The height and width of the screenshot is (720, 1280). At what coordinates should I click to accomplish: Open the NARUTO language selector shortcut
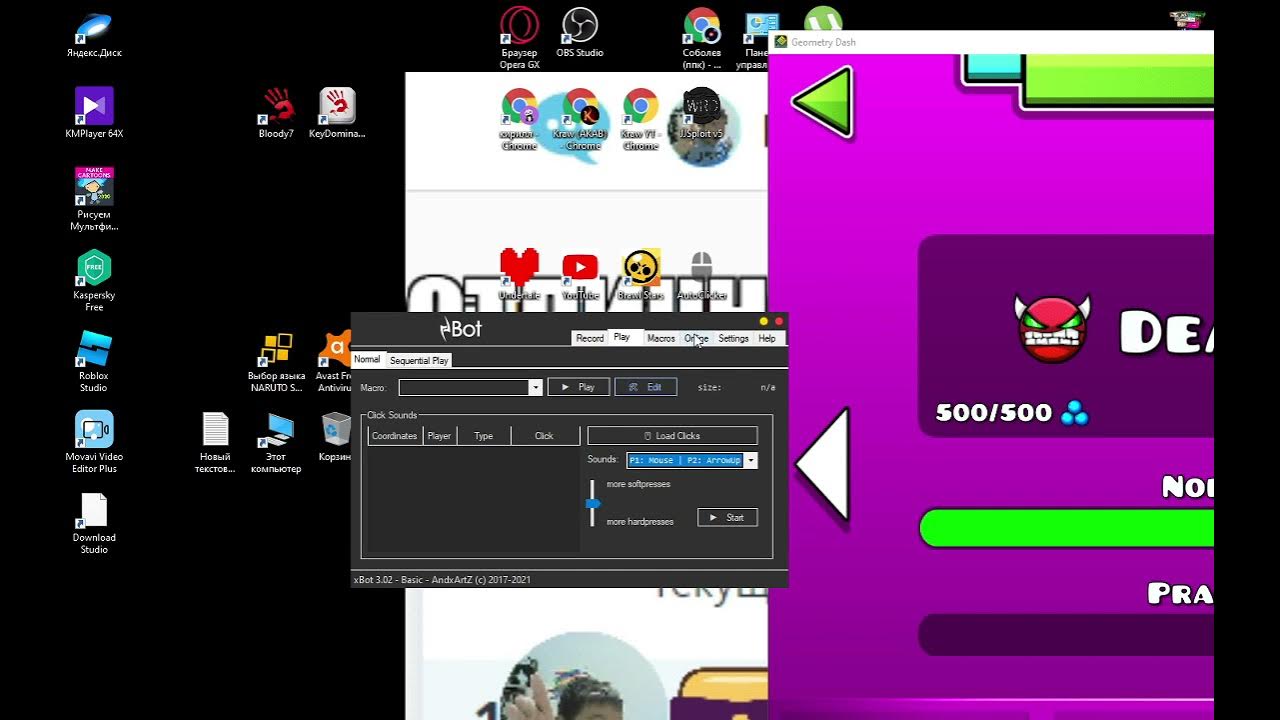click(276, 361)
